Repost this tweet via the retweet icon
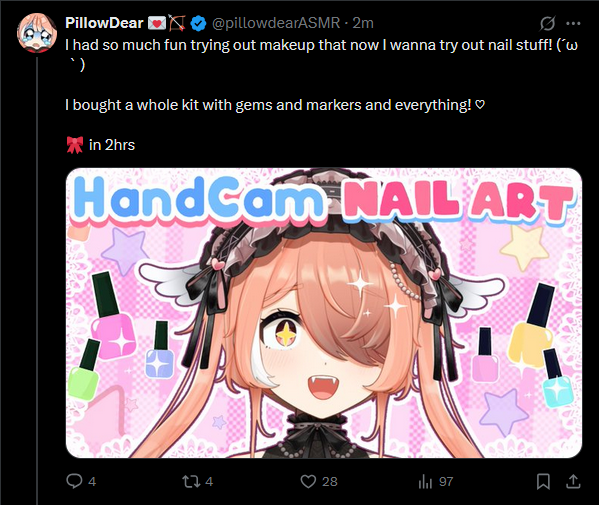The image size is (599, 505). pos(191,481)
